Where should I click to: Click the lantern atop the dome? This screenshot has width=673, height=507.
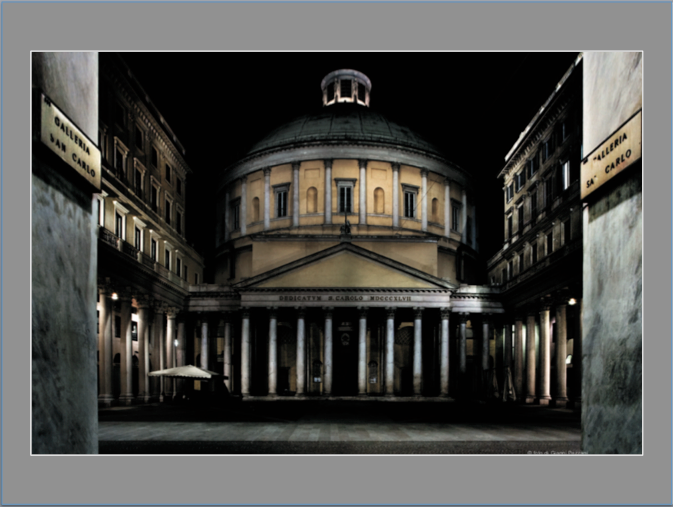(x=346, y=88)
